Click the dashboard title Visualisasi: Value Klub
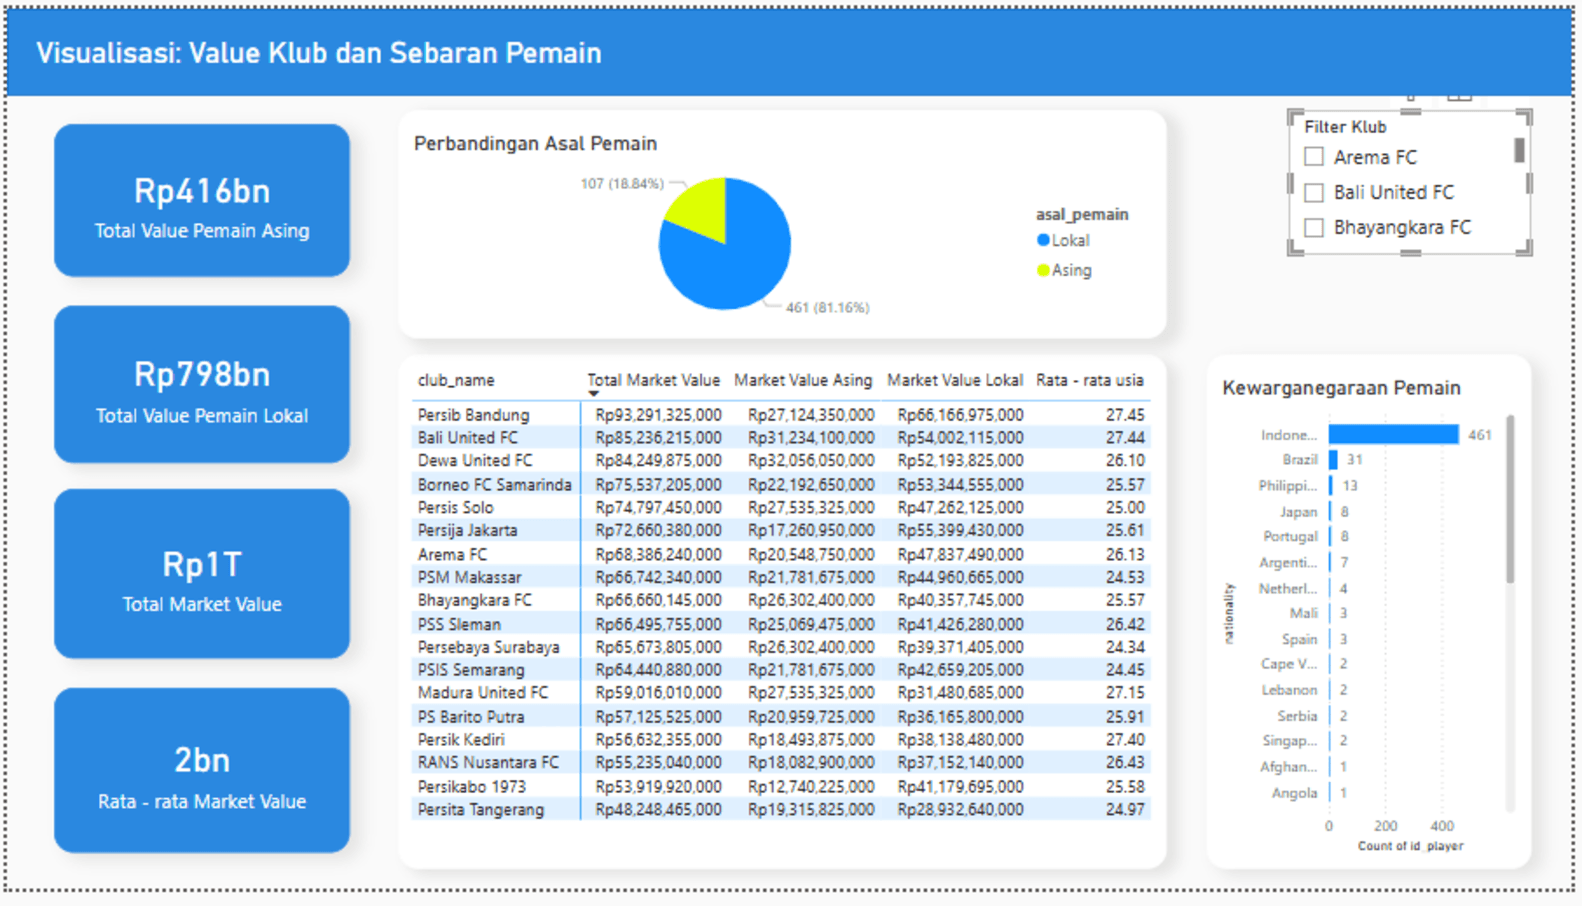Viewport: 1582px width, 906px height. pyautogui.click(x=319, y=52)
